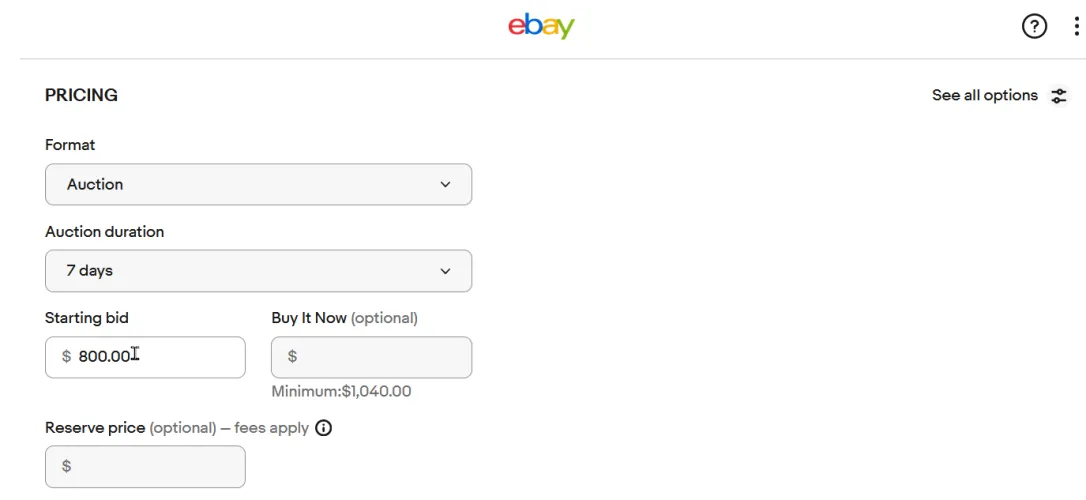Open the See all options link
The height and width of the screenshot is (500, 1086).
pyautogui.click(x=985, y=96)
